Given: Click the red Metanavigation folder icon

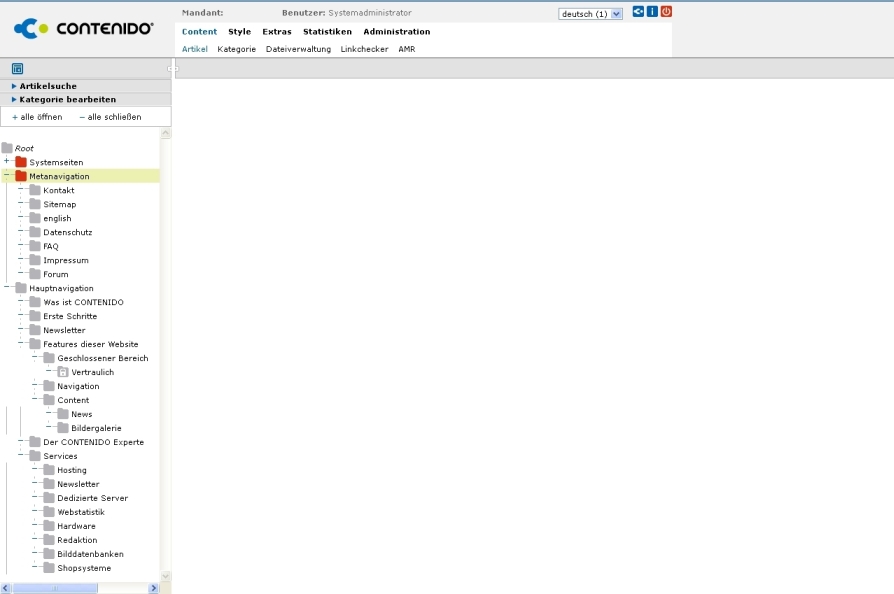Looking at the screenshot, I should [x=21, y=176].
